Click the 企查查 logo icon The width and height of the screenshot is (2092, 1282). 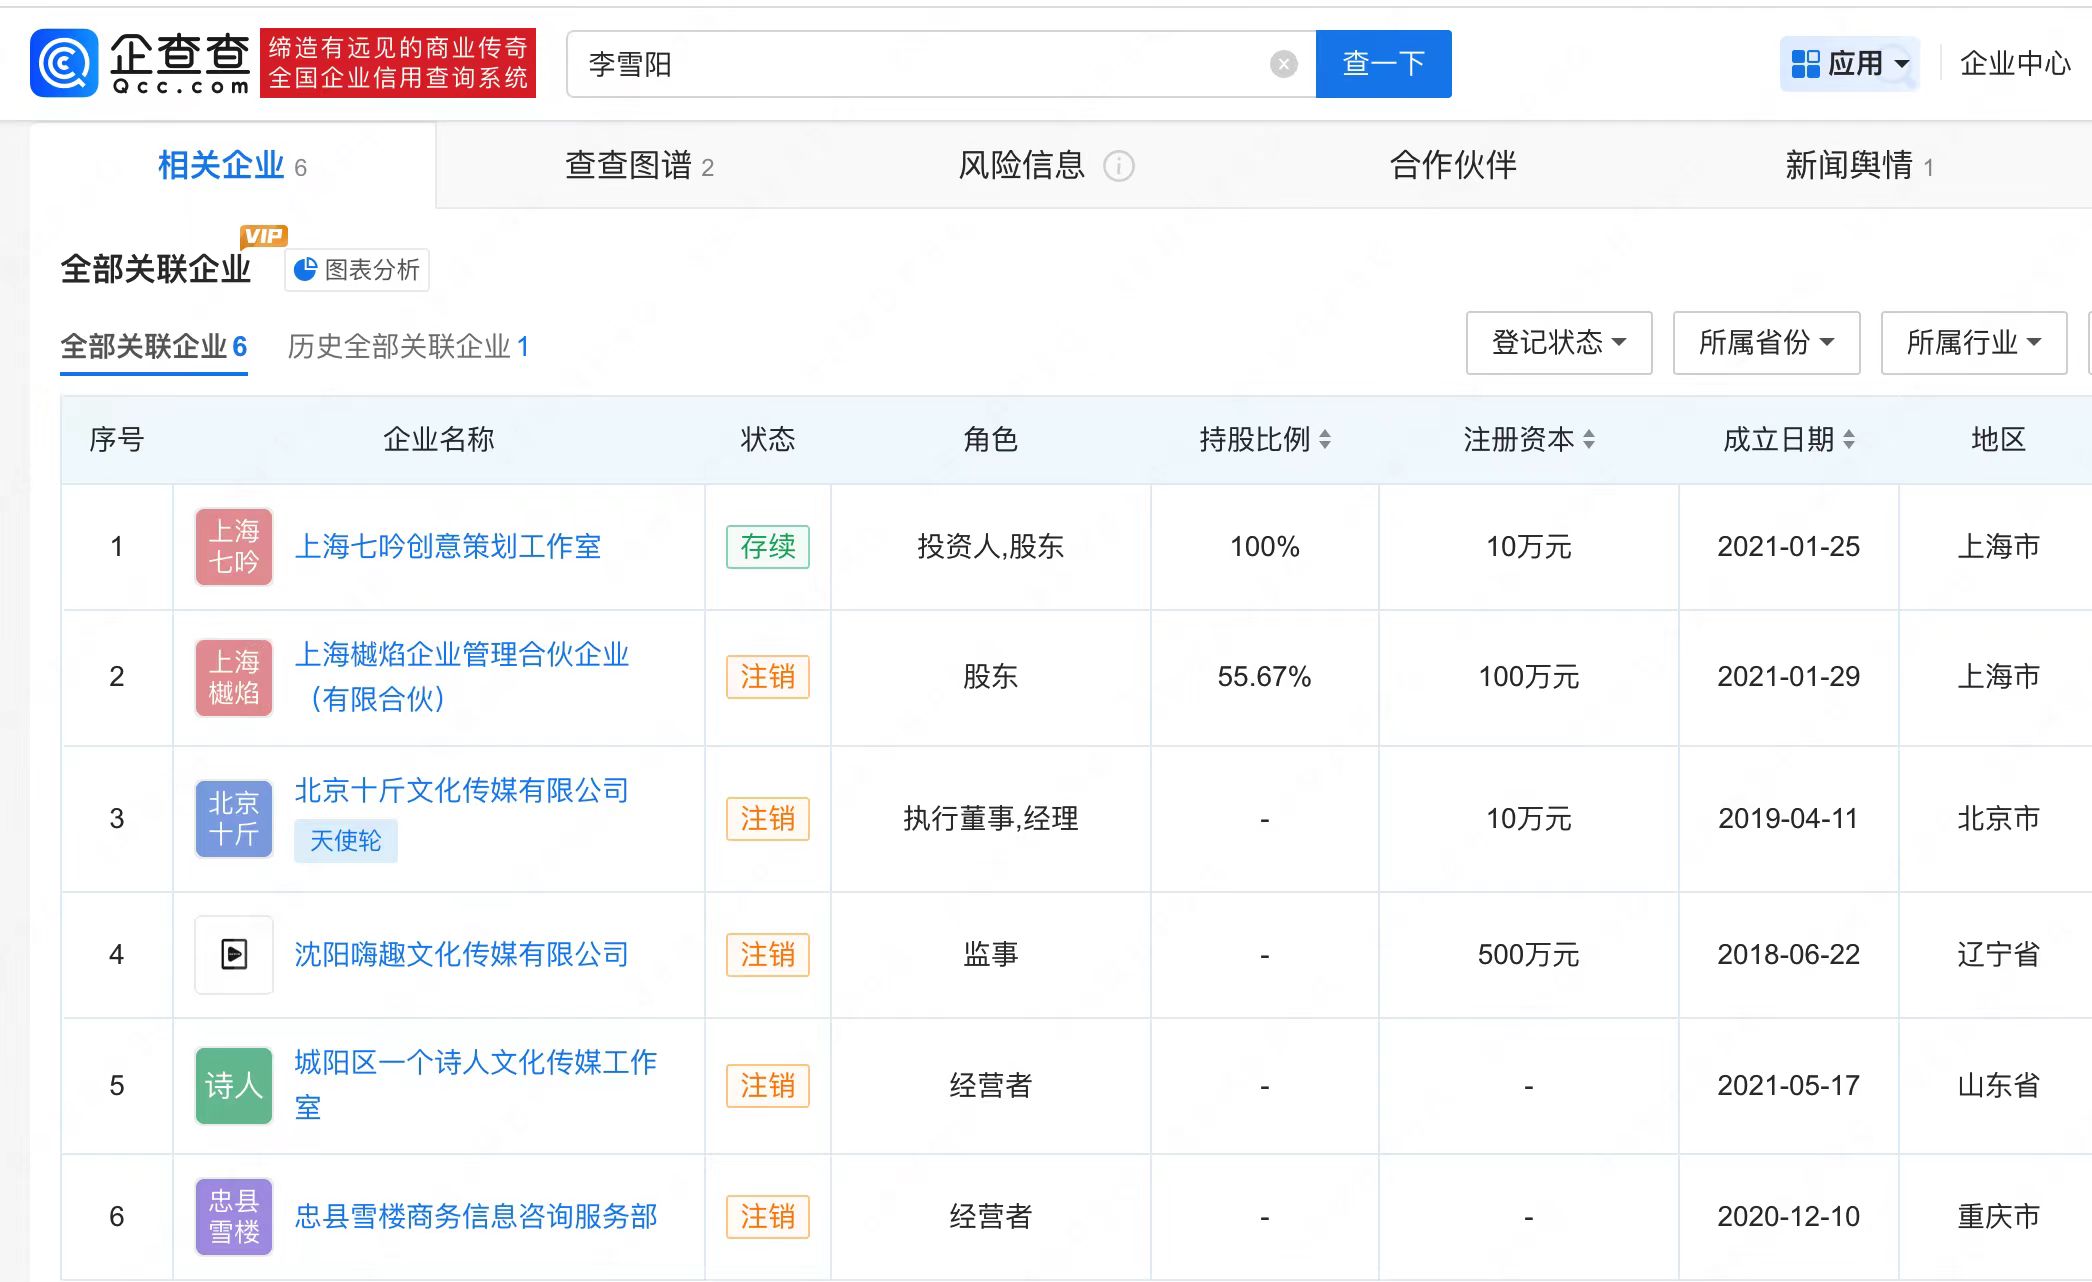[62, 62]
